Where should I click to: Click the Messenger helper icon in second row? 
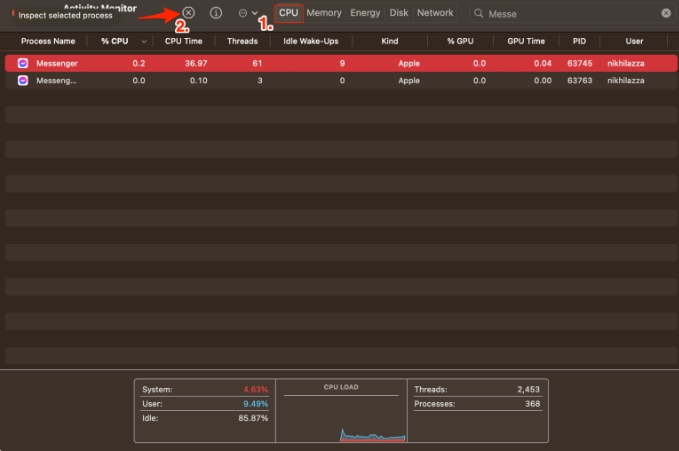tap(23, 81)
